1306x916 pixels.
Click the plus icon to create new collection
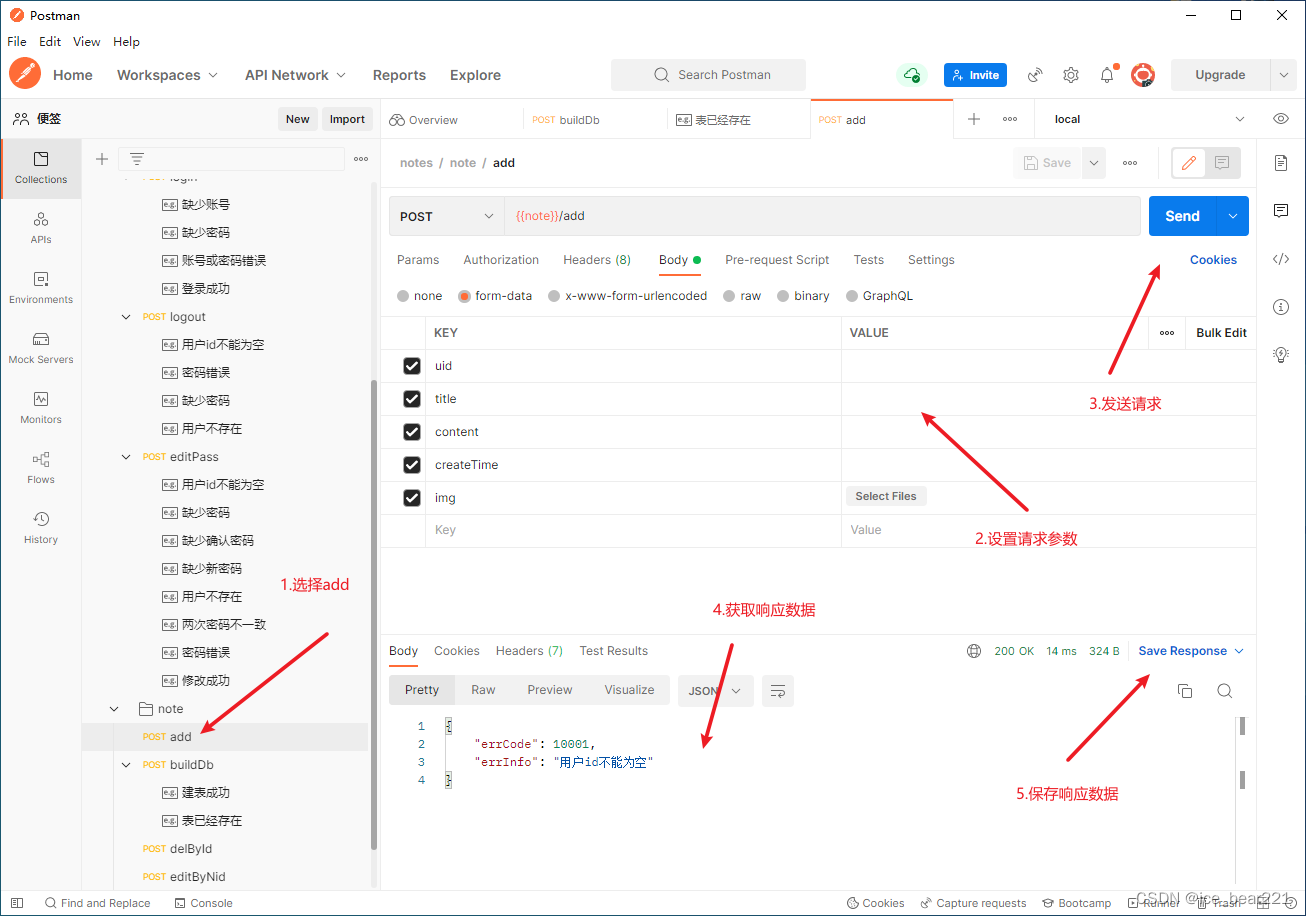click(x=101, y=159)
